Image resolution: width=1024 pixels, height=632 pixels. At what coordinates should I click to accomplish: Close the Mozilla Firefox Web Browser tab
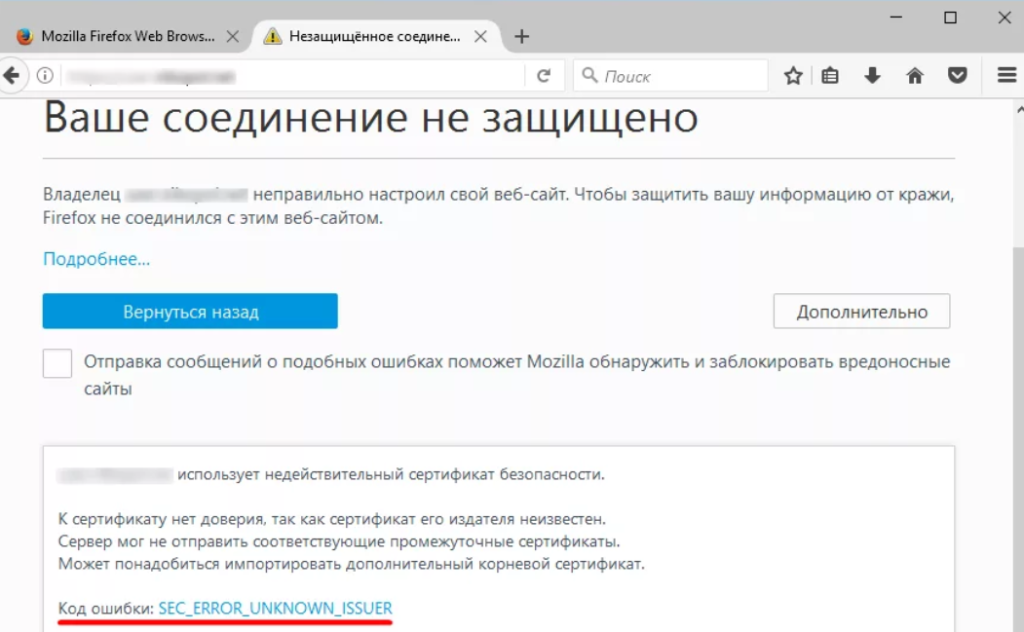[x=233, y=37]
